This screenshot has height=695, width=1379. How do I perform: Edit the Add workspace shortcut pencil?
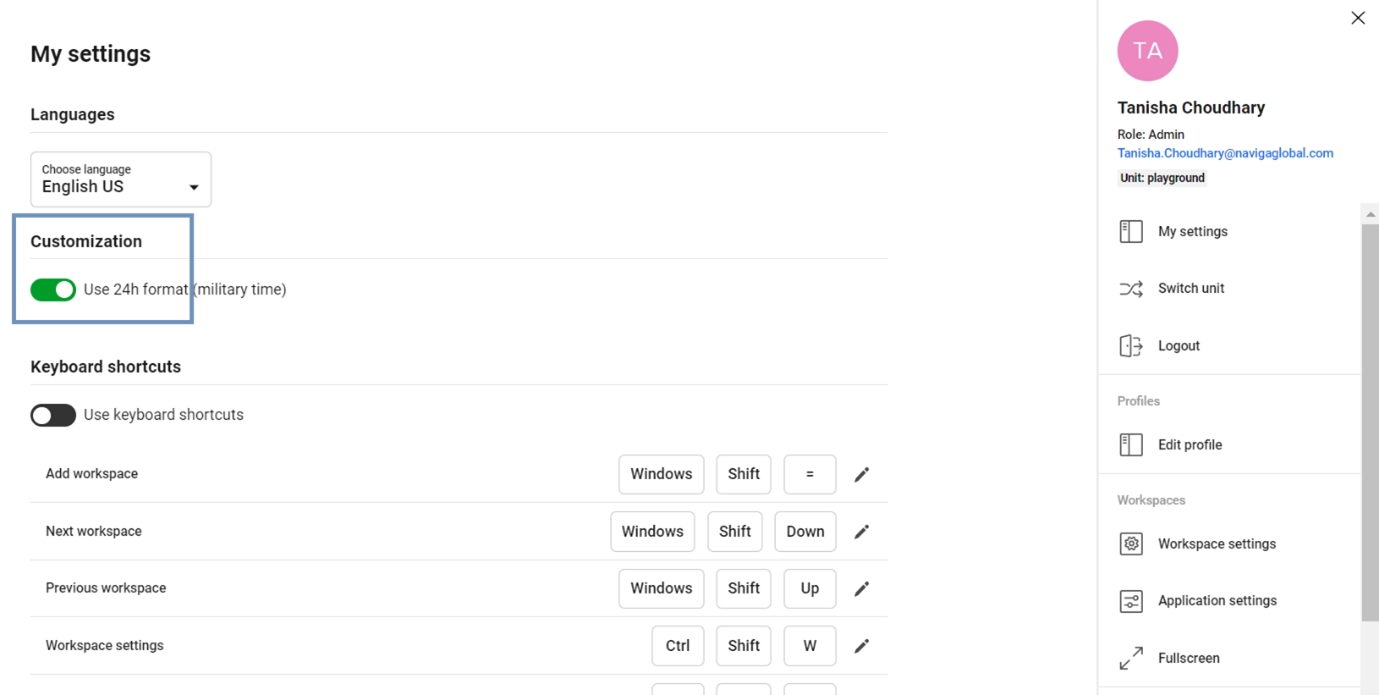pos(862,474)
